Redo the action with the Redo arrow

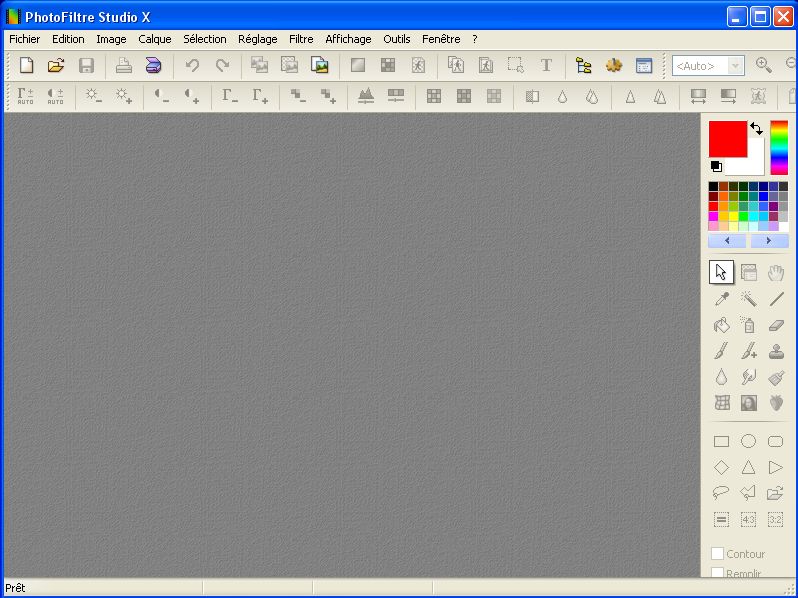click(222, 65)
